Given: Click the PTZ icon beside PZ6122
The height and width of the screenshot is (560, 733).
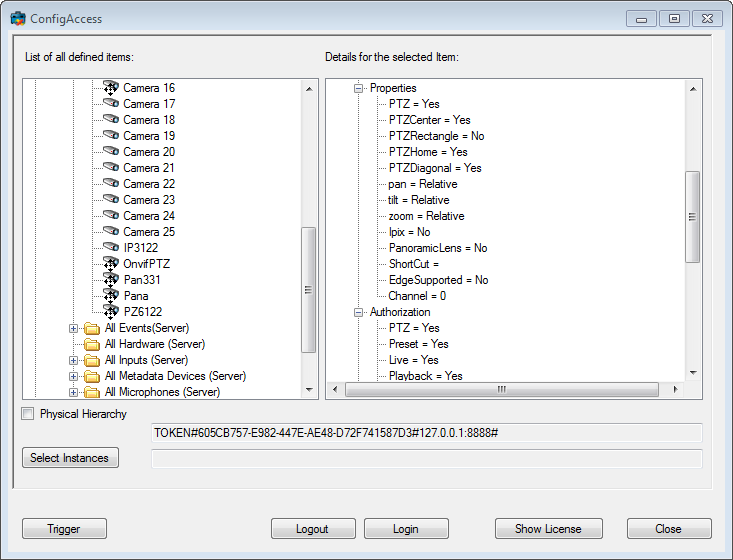Looking at the screenshot, I should tap(111, 312).
